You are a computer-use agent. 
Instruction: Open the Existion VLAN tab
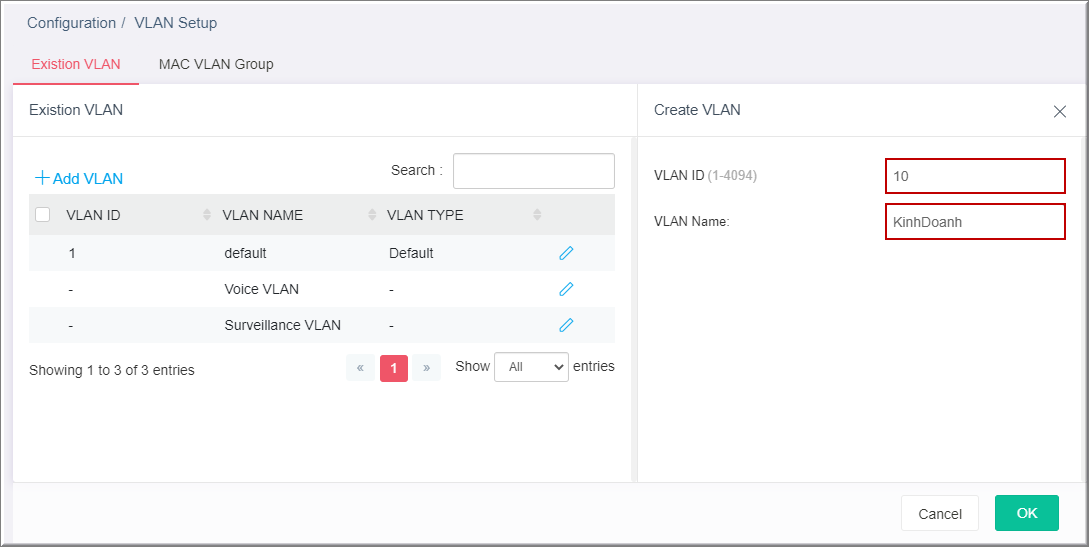pyautogui.click(x=76, y=64)
